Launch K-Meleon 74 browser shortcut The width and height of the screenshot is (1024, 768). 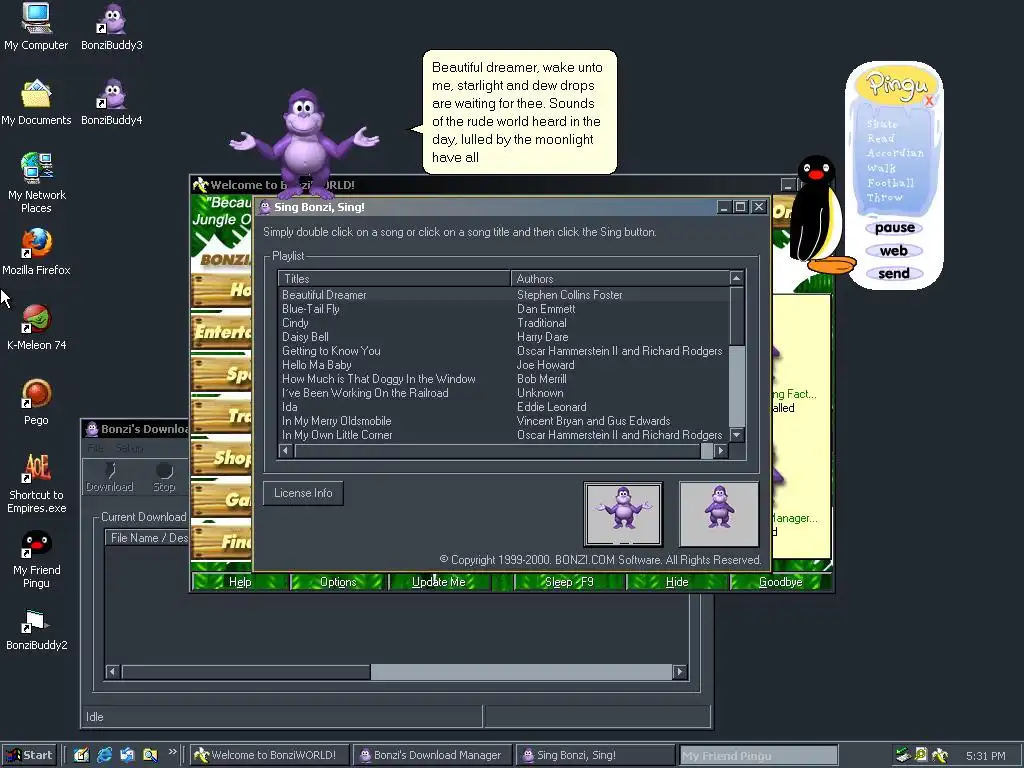tap(36, 327)
